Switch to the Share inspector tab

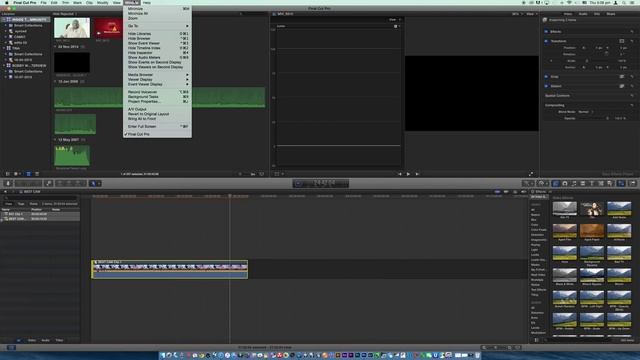click(611, 14)
